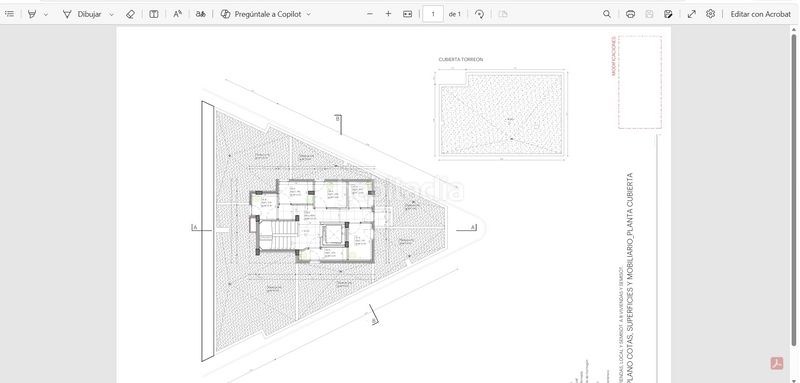Expand highlight color options dropdown
This screenshot has width=800, height=383.
[46, 14]
